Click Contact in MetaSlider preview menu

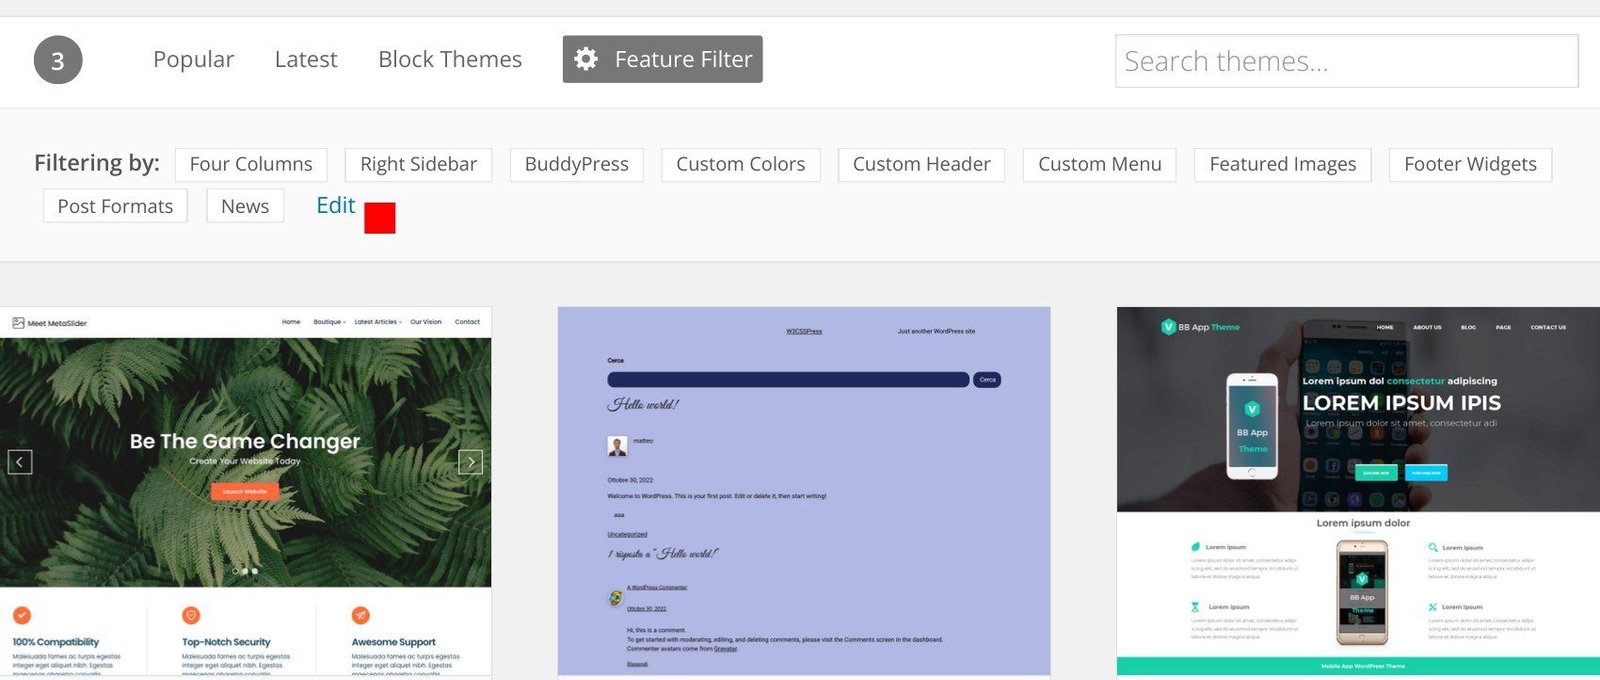pos(467,322)
